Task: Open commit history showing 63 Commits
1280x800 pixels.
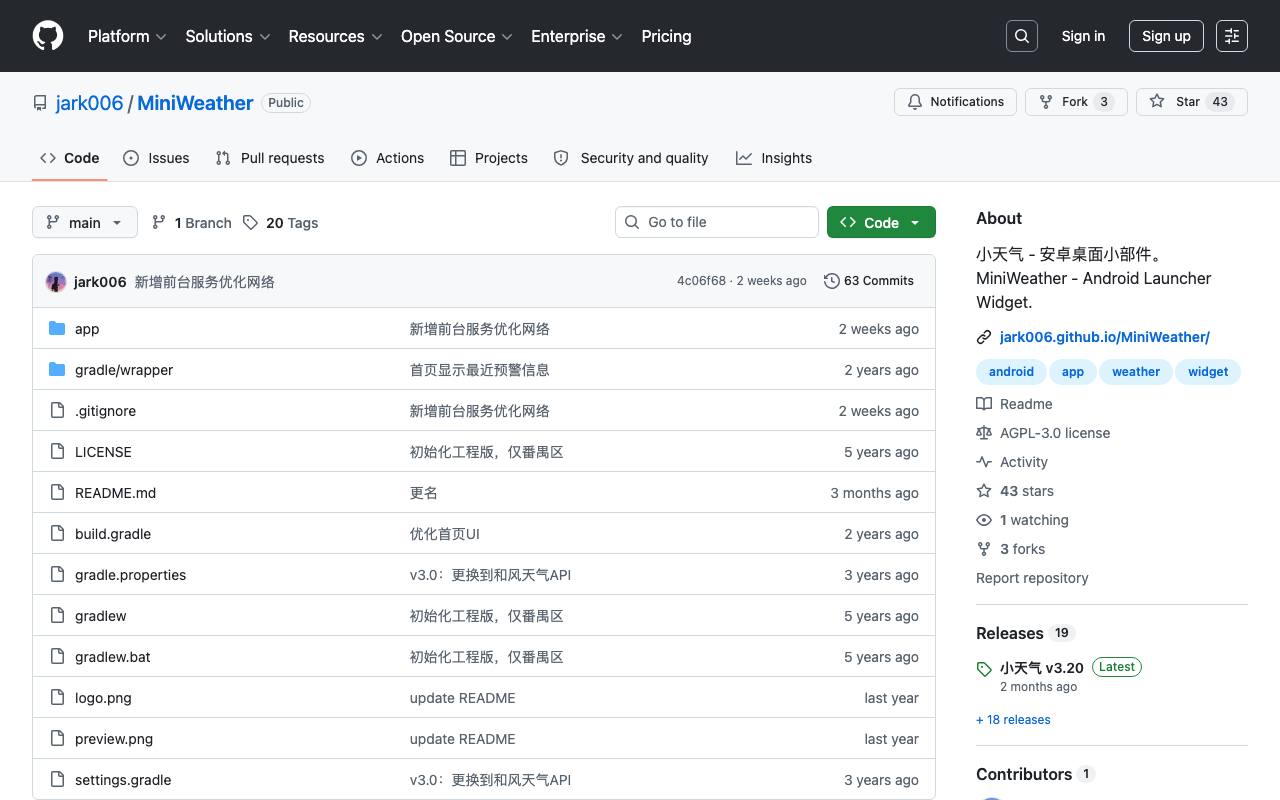Action: click(869, 281)
